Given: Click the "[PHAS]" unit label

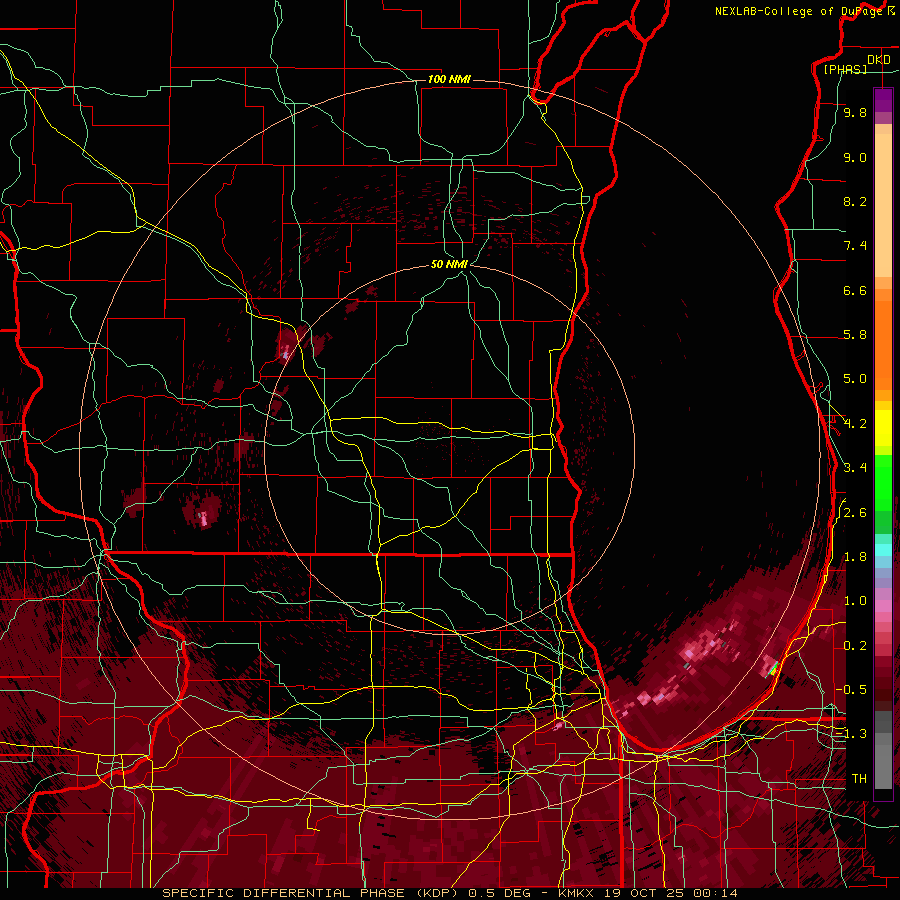Looking at the screenshot, I should (x=845, y=69).
